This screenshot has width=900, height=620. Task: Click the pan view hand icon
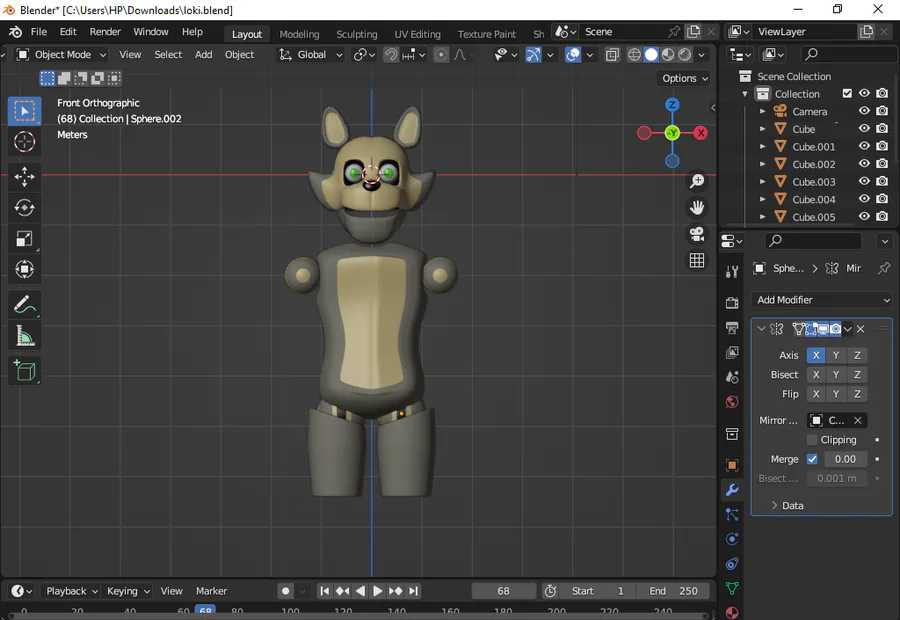coord(697,207)
